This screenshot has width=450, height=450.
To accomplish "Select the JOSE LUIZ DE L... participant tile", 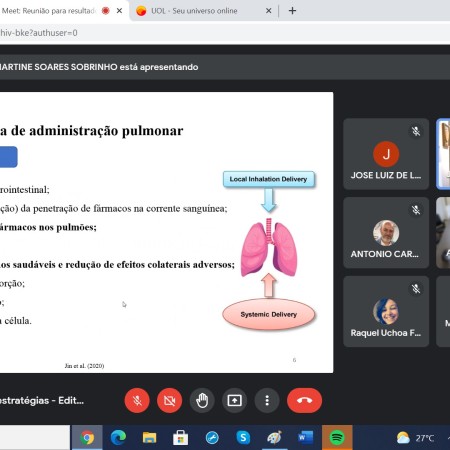I will coord(386,154).
